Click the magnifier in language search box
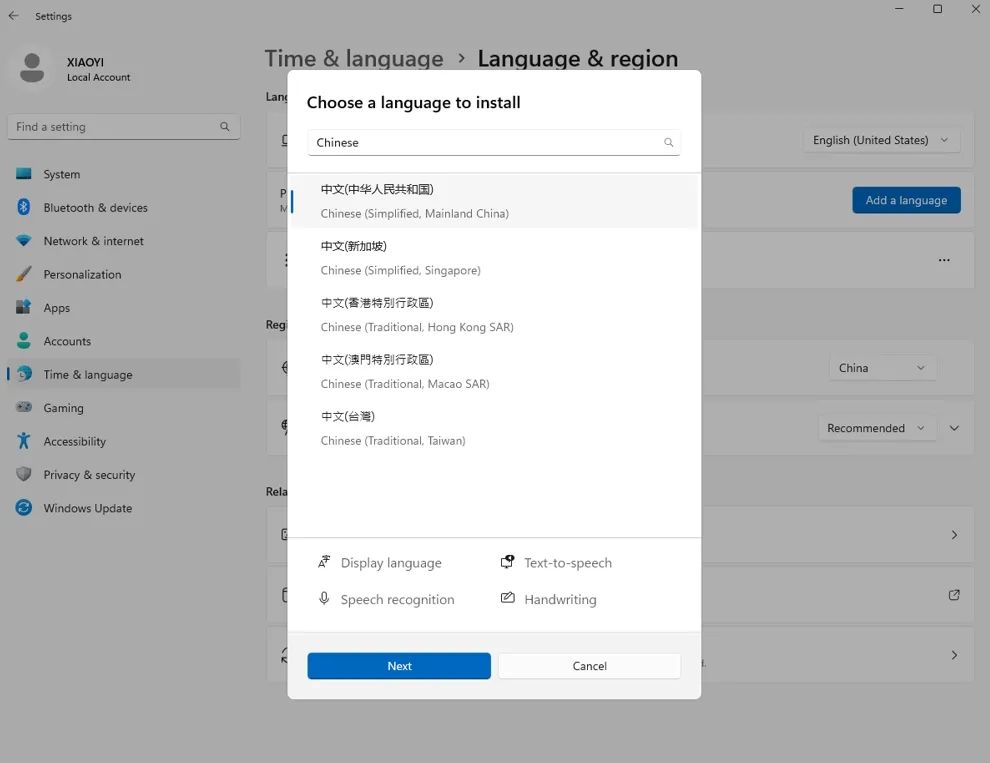Screen dimensions: 990x763 pyautogui.click(x=668, y=143)
